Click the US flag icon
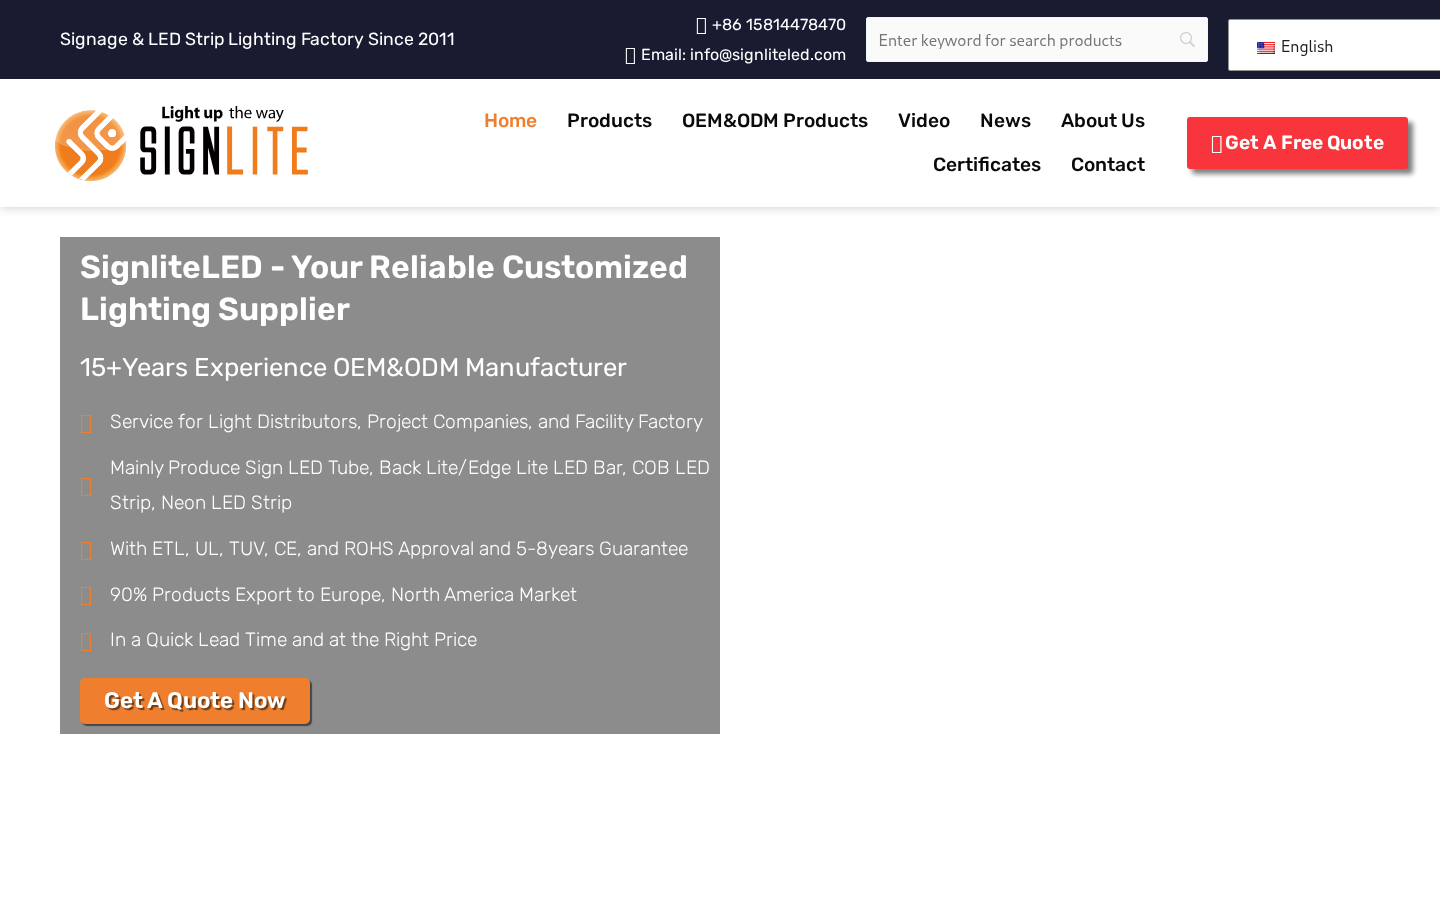The height and width of the screenshot is (900, 1440). 1266,48
